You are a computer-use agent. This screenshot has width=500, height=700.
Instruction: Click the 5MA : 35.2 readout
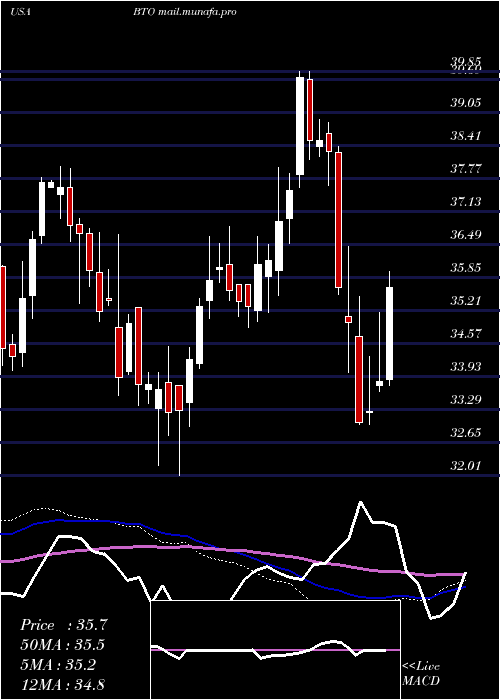click(x=58, y=665)
